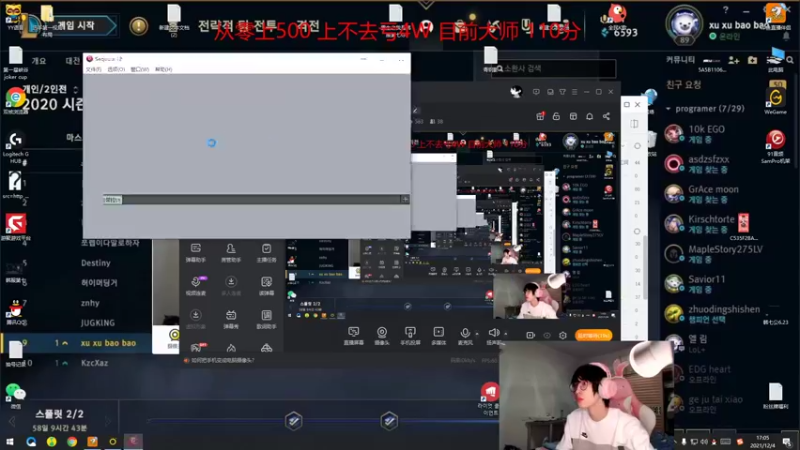Click the record icon near orange button
The image size is (800, 450).
531,335
